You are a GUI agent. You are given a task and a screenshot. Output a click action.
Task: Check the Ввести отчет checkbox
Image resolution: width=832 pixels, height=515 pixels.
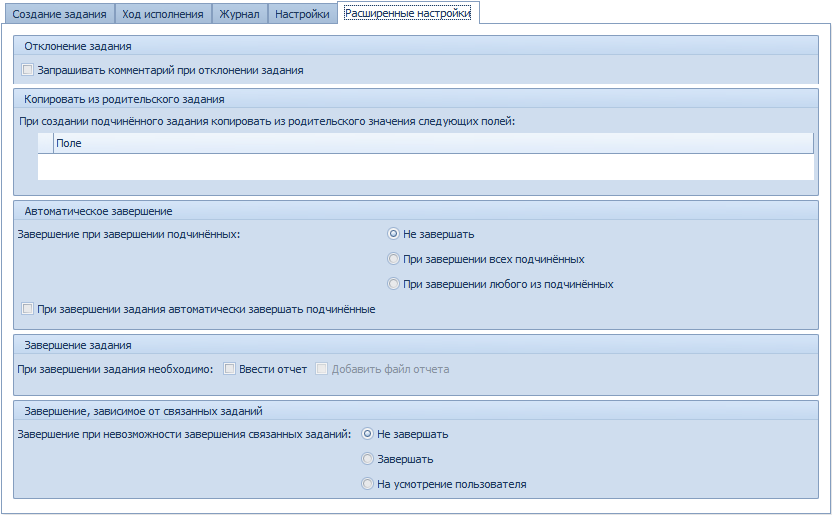click(x=230, y=369)
